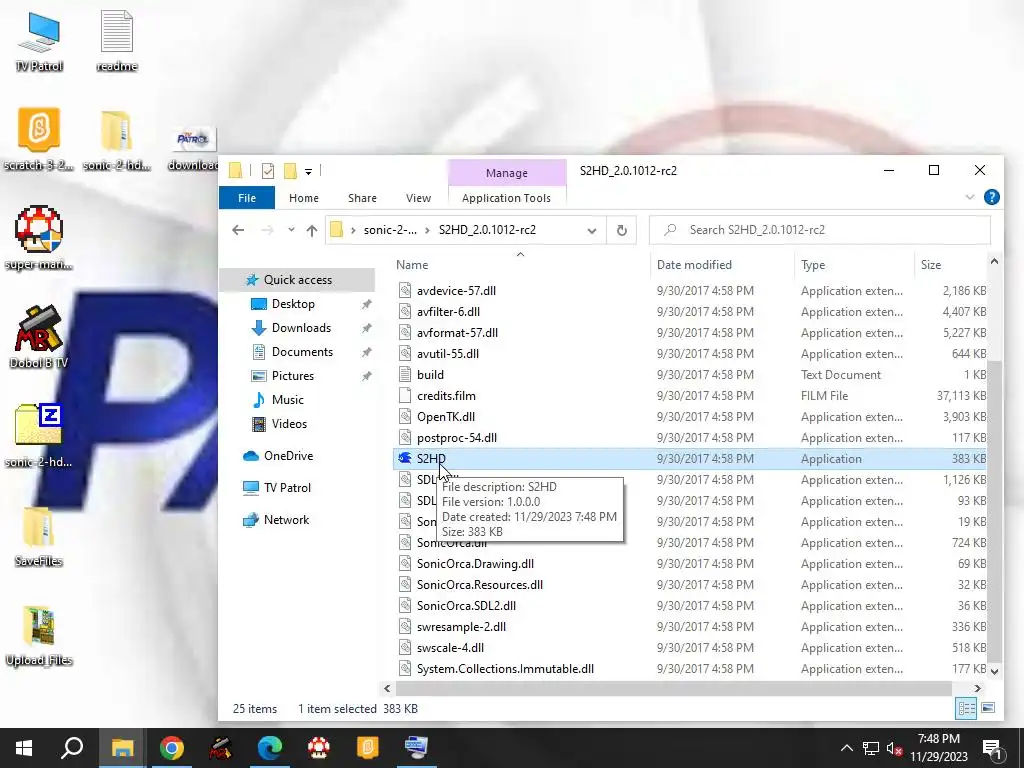Open the File menu tab
This screenshot has height=768, width=1024.
point(247,198)
